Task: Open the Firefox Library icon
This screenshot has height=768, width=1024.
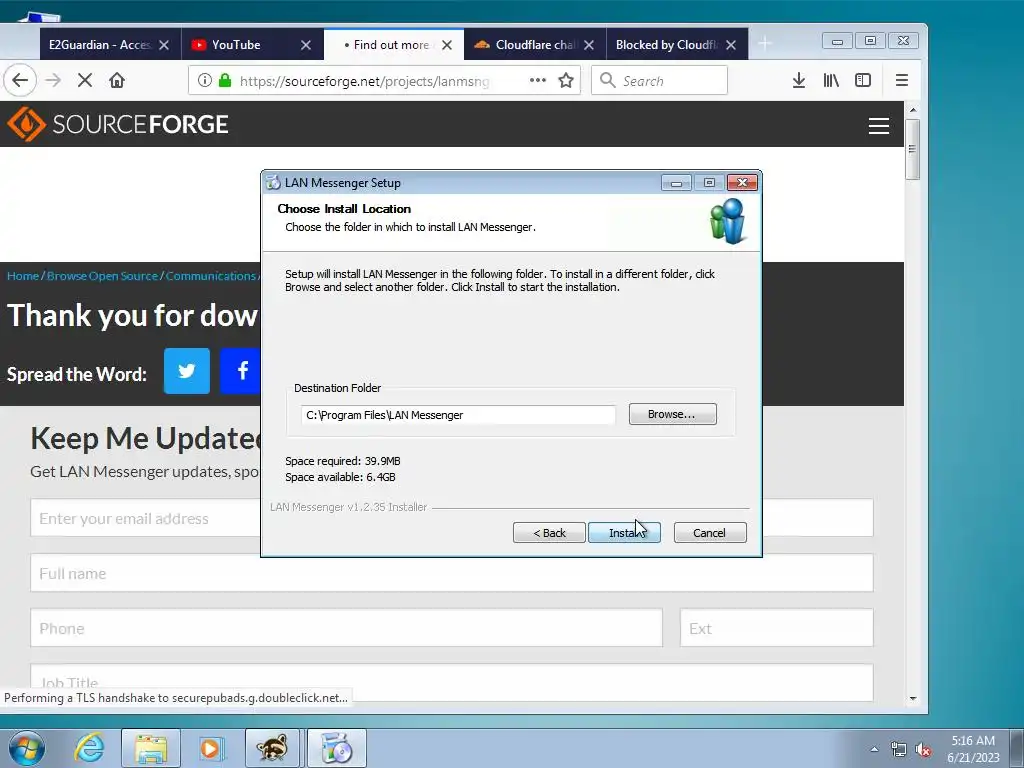Action: pyautogui.click(x=831, y=80)
